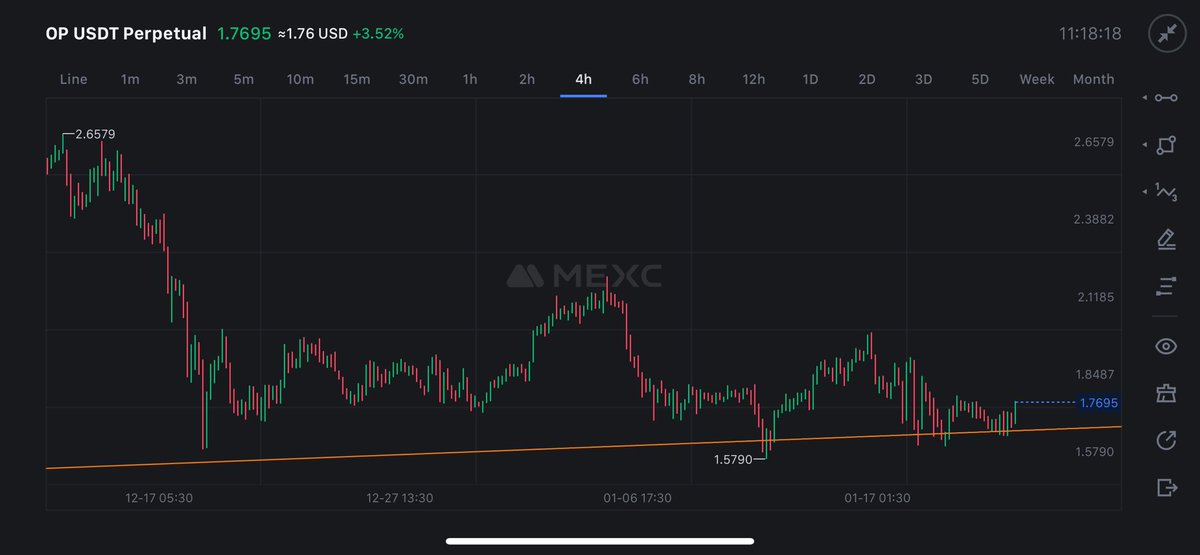
Task: Click the OP USDT Perpetual pair title
Action: point(126,33)
